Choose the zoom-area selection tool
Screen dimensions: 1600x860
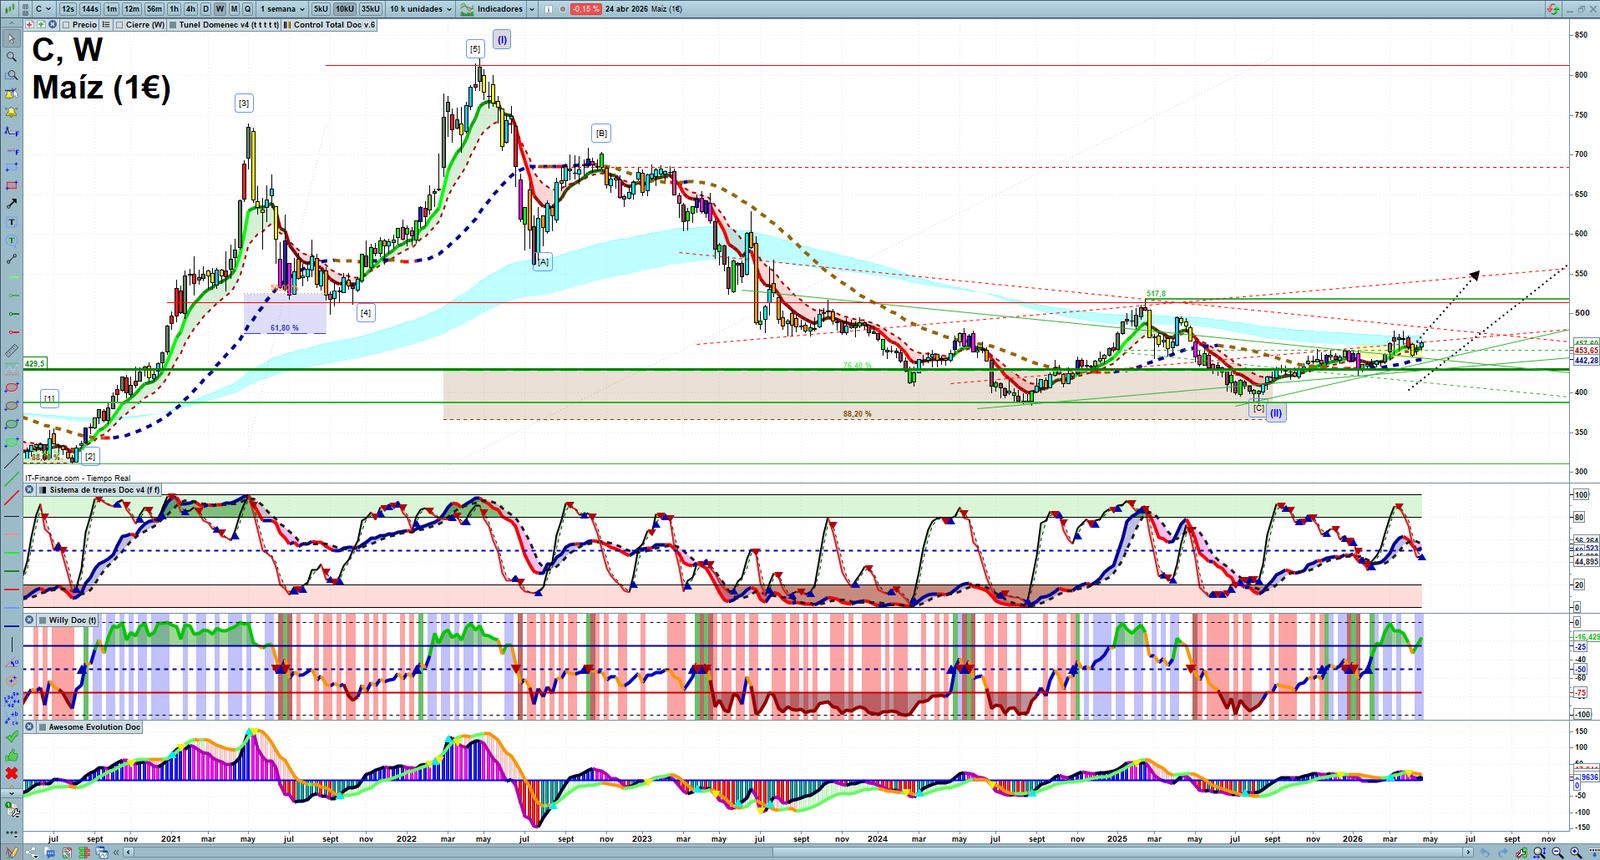point(11,75)
